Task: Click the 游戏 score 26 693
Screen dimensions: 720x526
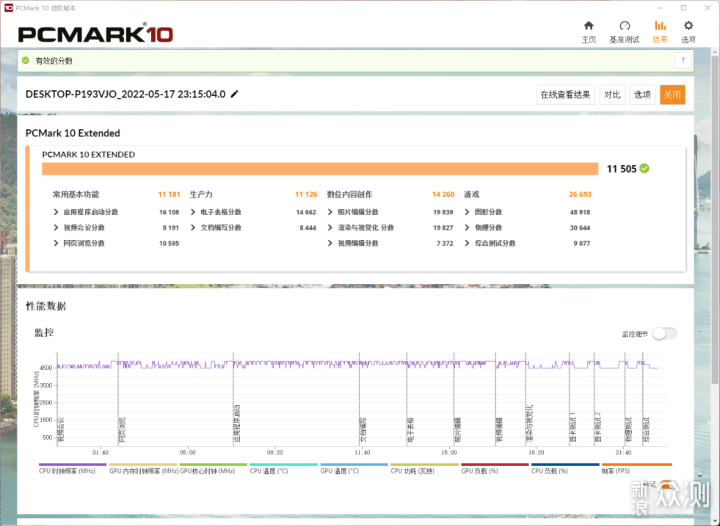Action: (580, 194)
